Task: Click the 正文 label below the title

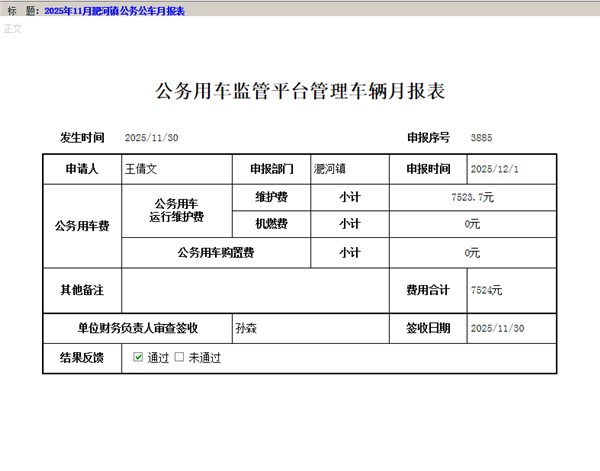Action: [x=12, y=28]
